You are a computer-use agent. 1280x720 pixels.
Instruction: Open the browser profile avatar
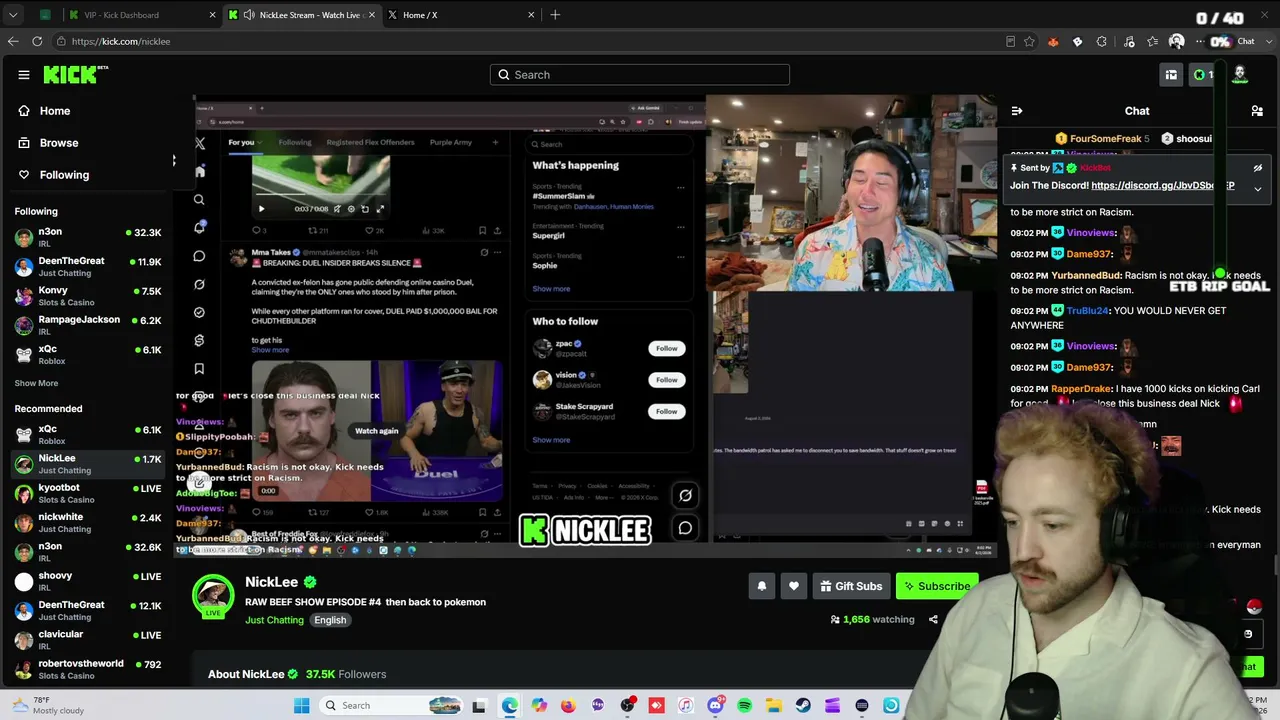pos(1177,41)
